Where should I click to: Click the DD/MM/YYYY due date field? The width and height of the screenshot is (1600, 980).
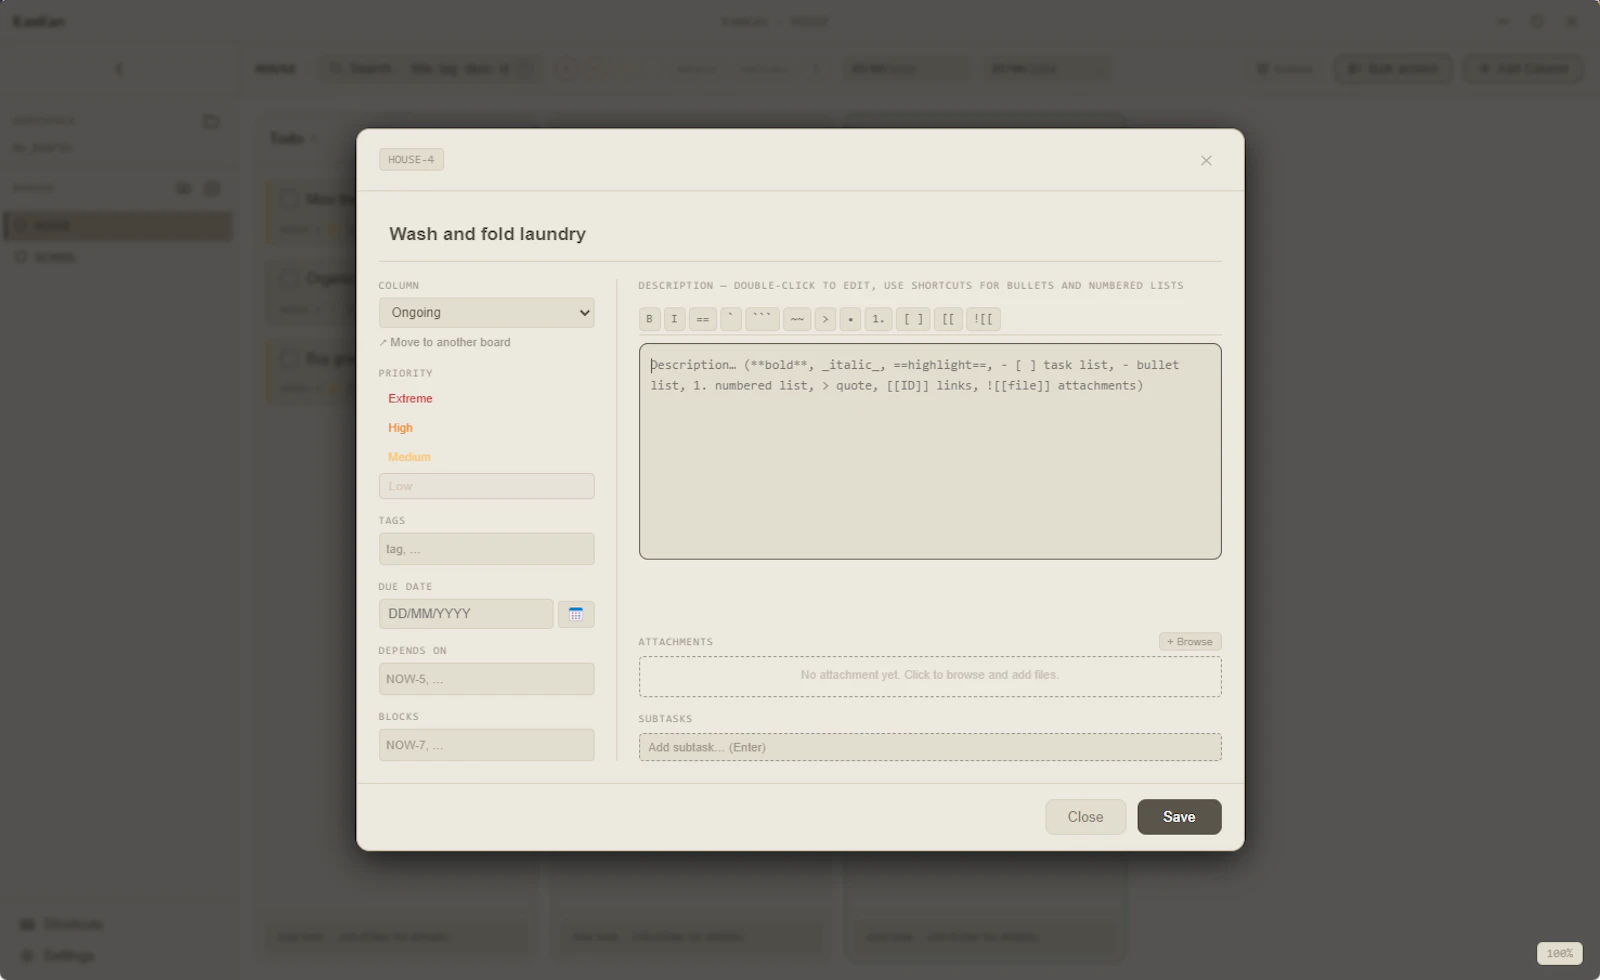(x=466, y=614)
